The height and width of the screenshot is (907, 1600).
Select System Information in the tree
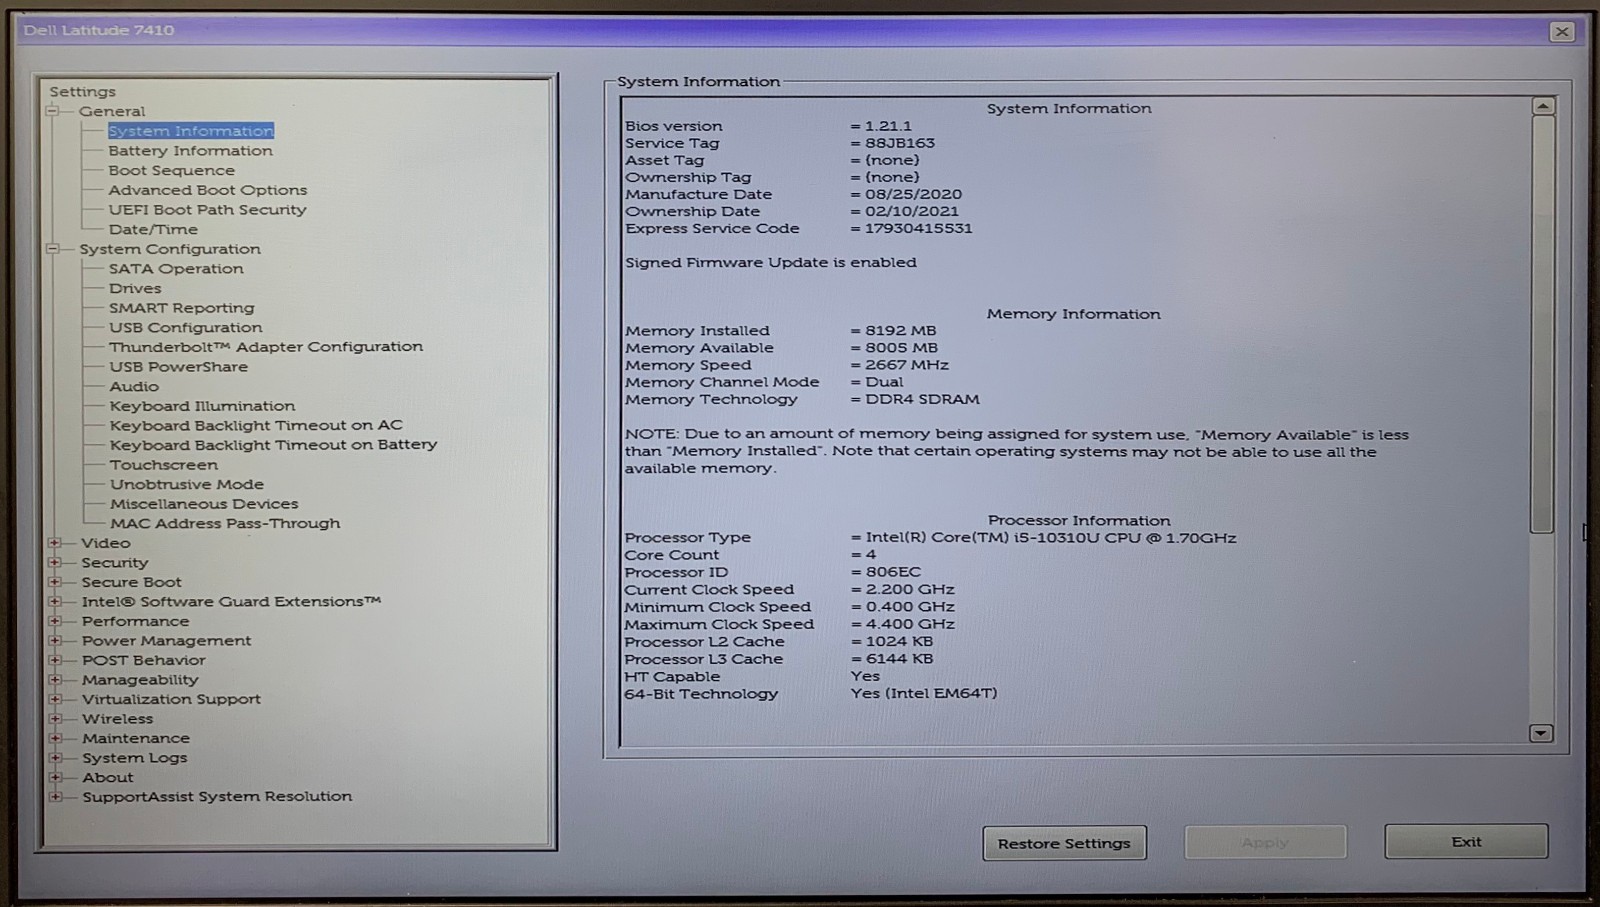pos(191,131)
